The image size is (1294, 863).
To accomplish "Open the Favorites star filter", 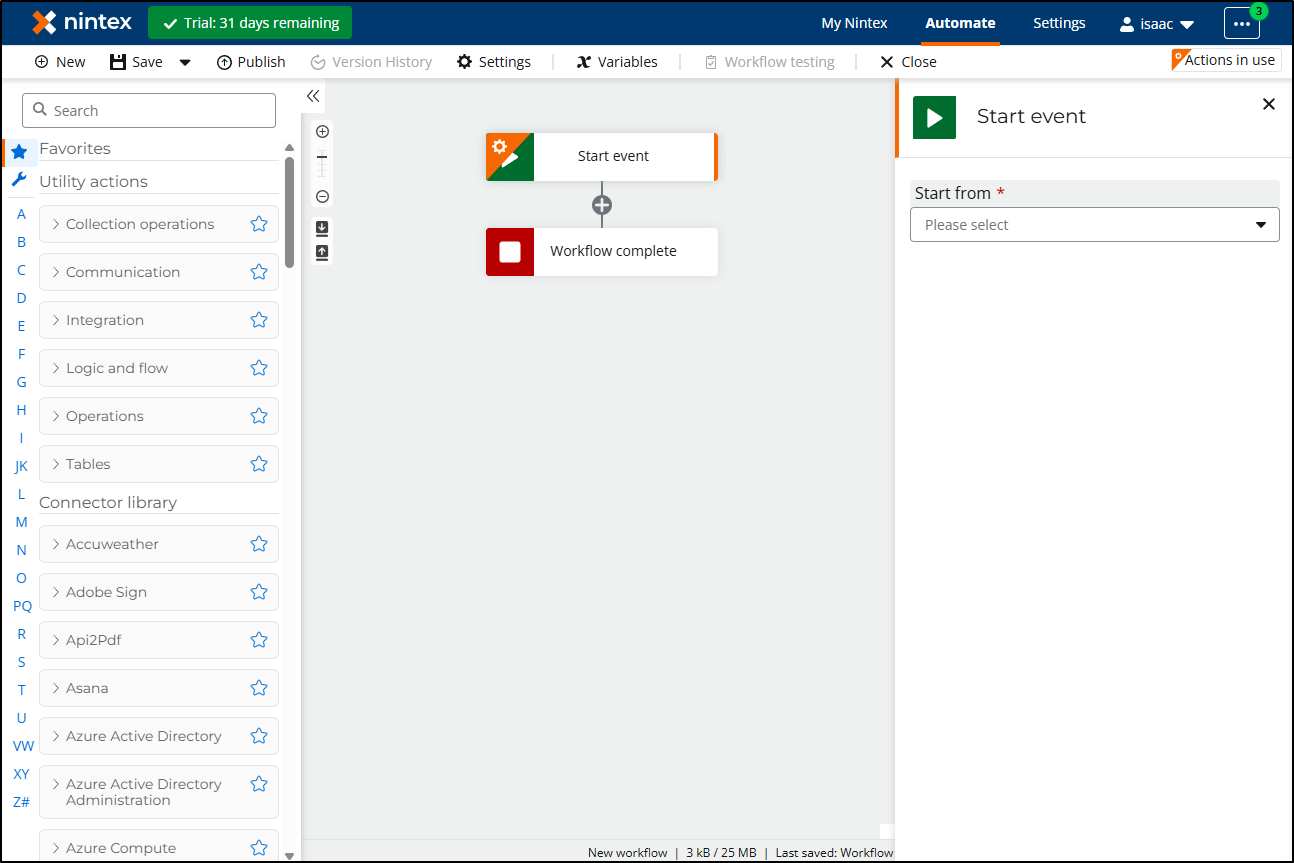I will tap(19, 152).
